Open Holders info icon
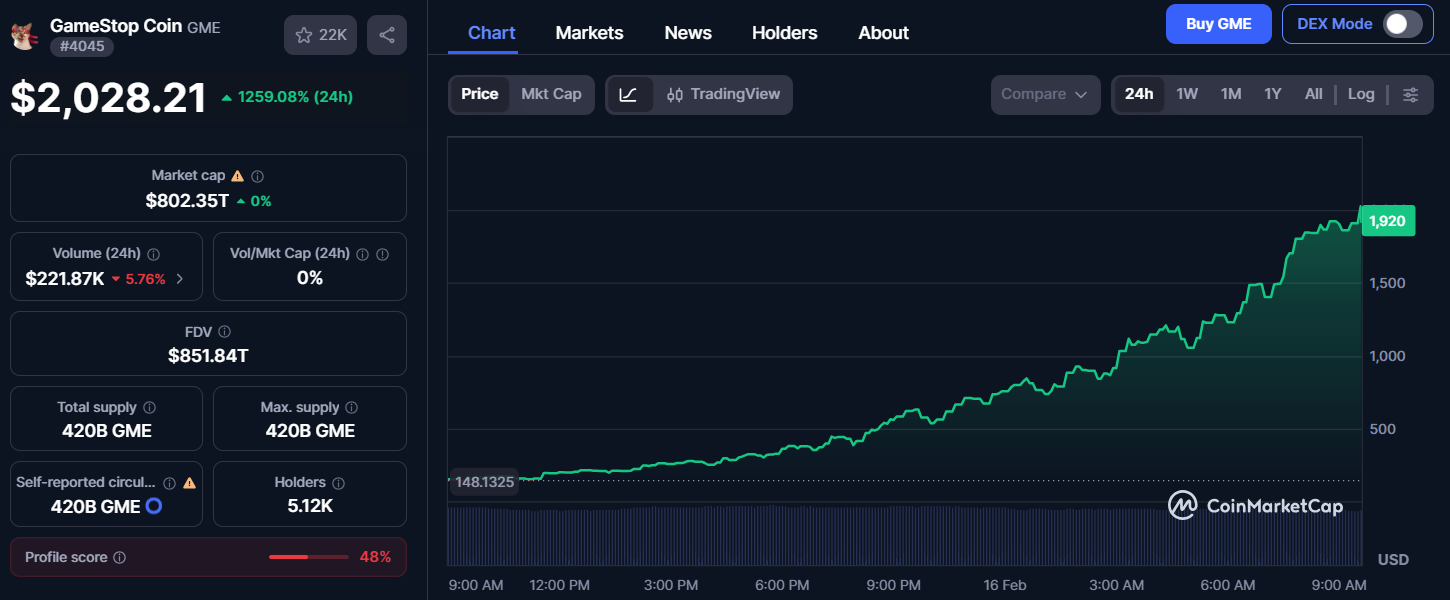 coord(338,483)
